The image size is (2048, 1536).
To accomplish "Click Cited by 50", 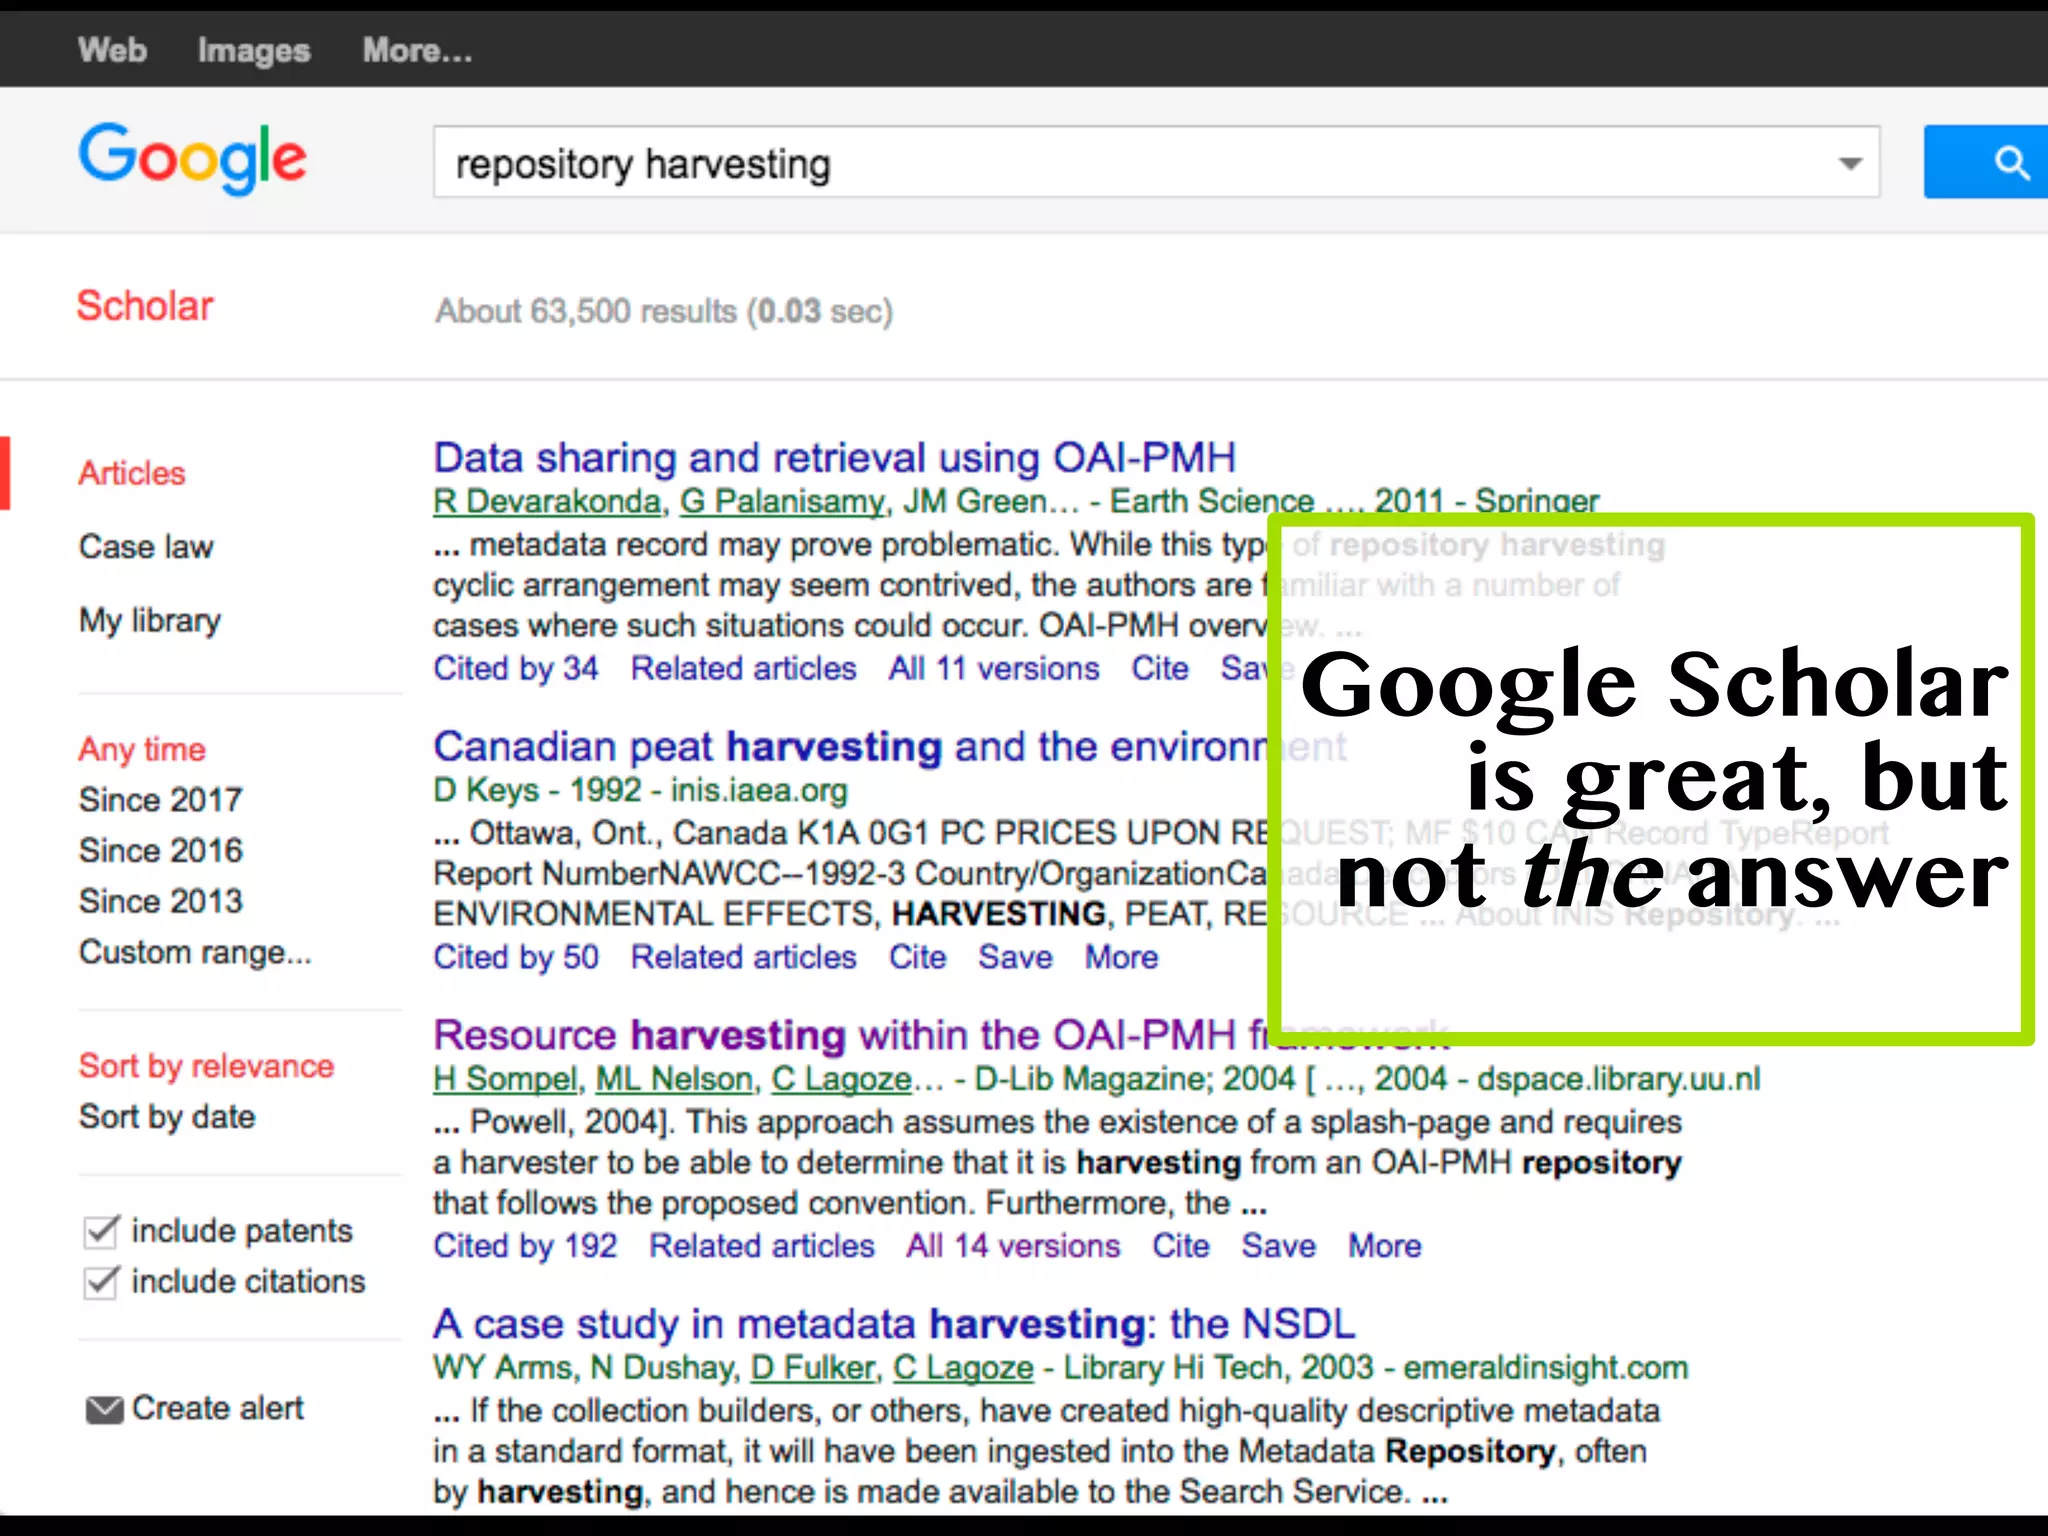I will [516, 957].
